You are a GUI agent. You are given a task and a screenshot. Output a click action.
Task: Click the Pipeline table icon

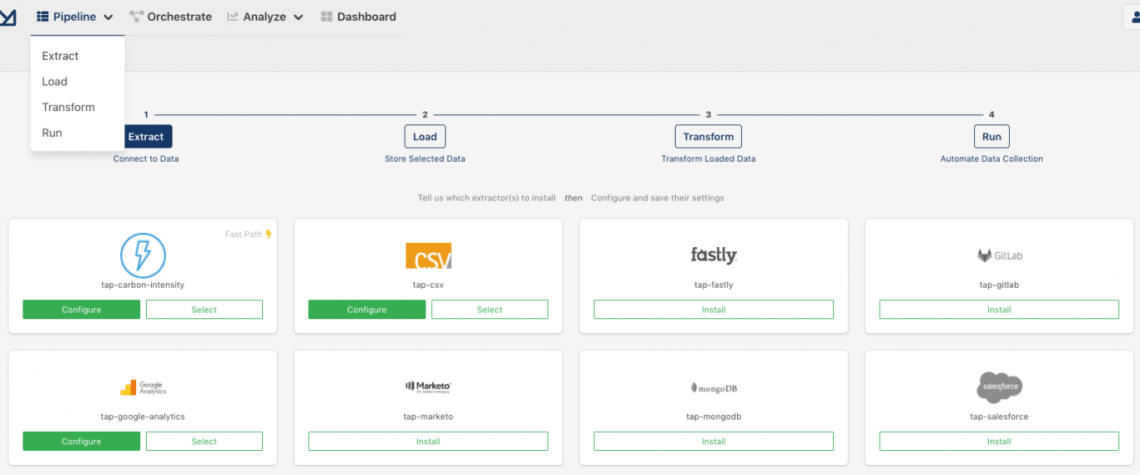43,17
